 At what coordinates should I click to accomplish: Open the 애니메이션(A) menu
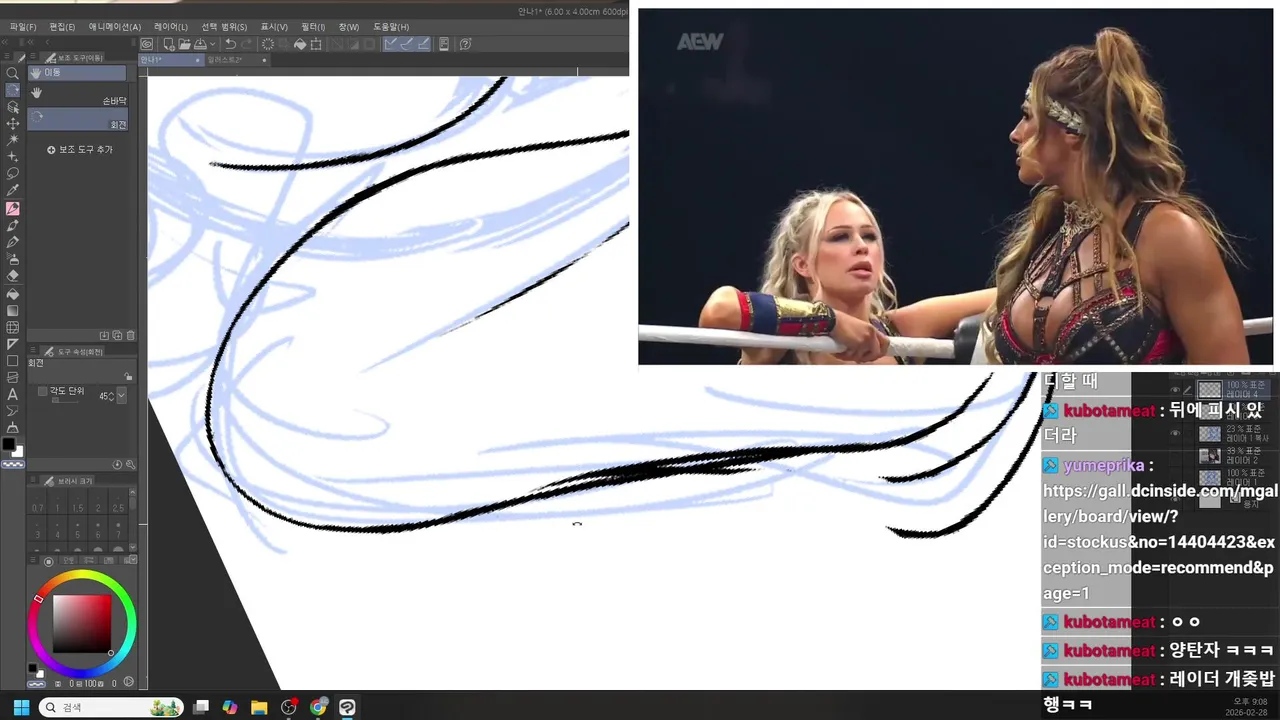115,27
